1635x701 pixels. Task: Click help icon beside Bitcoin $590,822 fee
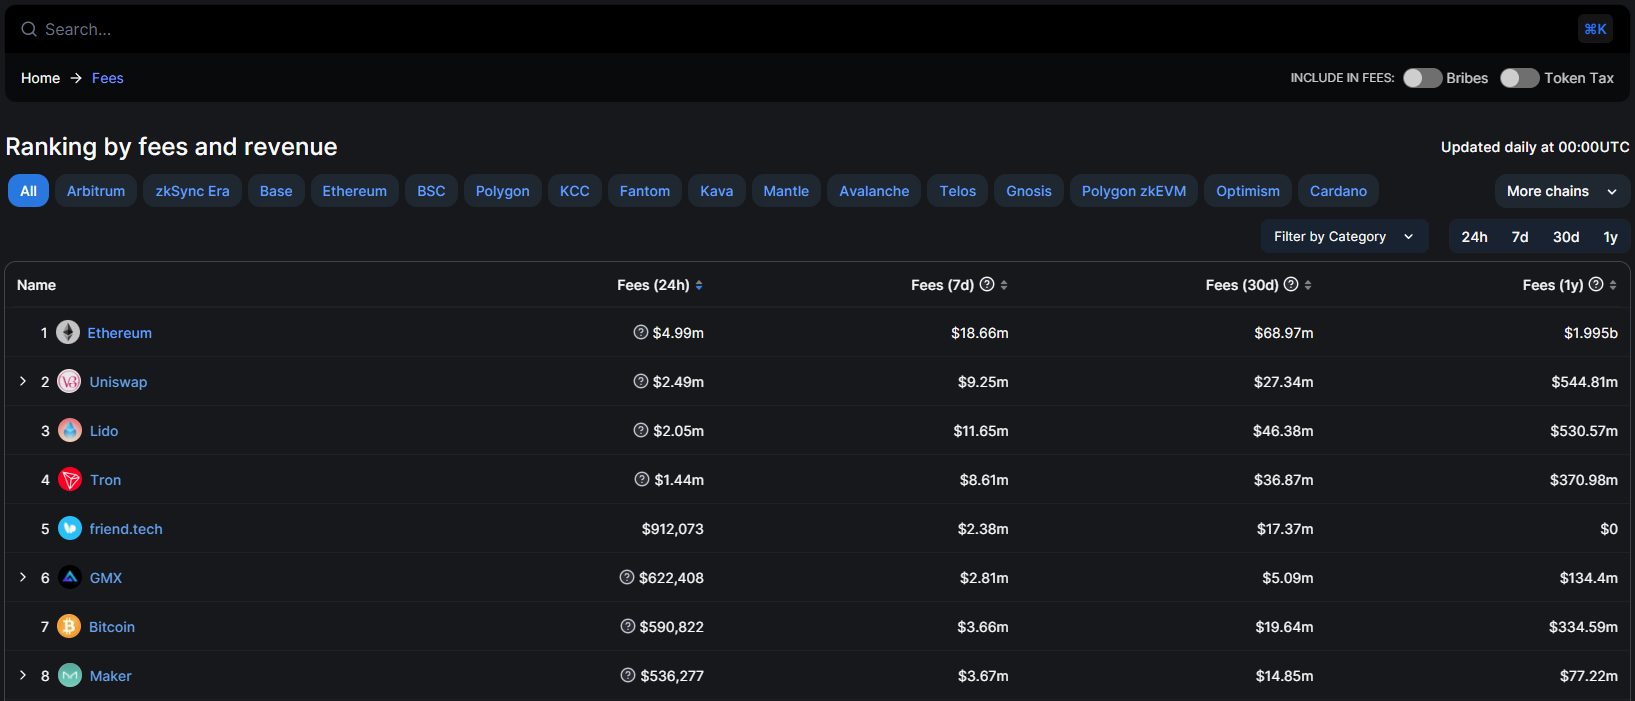click(x=628, y=626)
